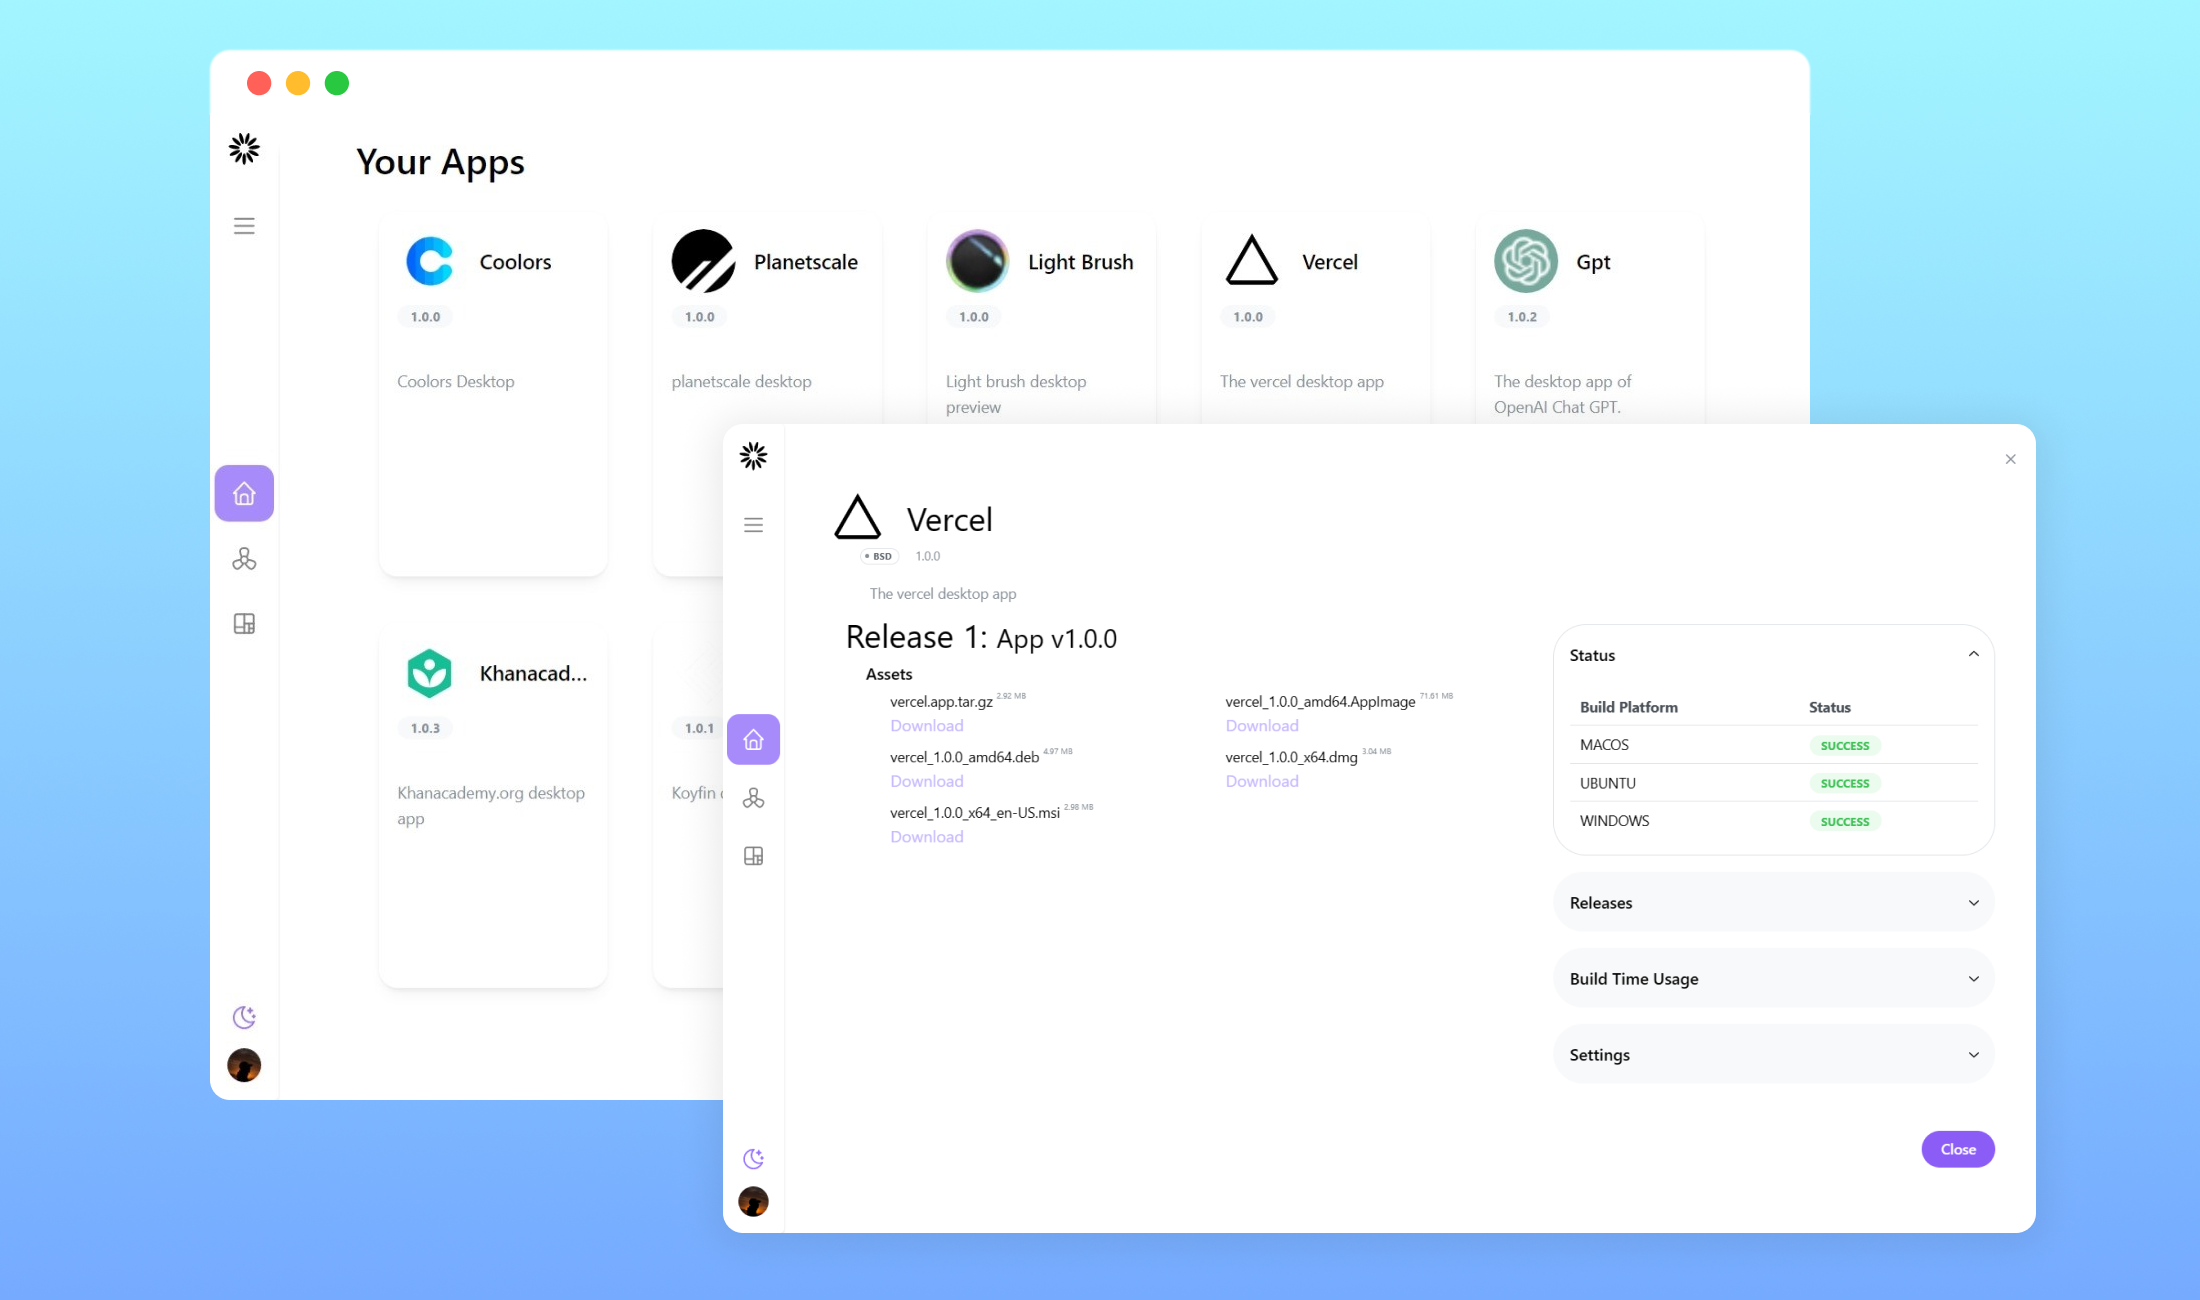Click the Coolors app icon
Viewport: 2200px width, 1300px height.
[430, 261]
